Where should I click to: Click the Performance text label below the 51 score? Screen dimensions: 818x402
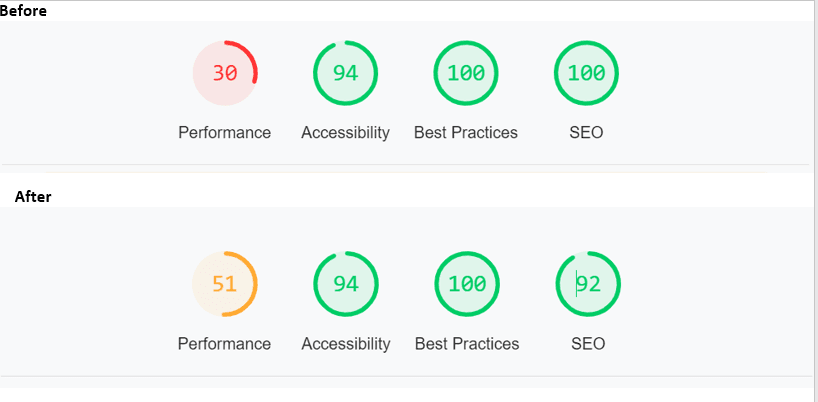click(x=224, y=344)
